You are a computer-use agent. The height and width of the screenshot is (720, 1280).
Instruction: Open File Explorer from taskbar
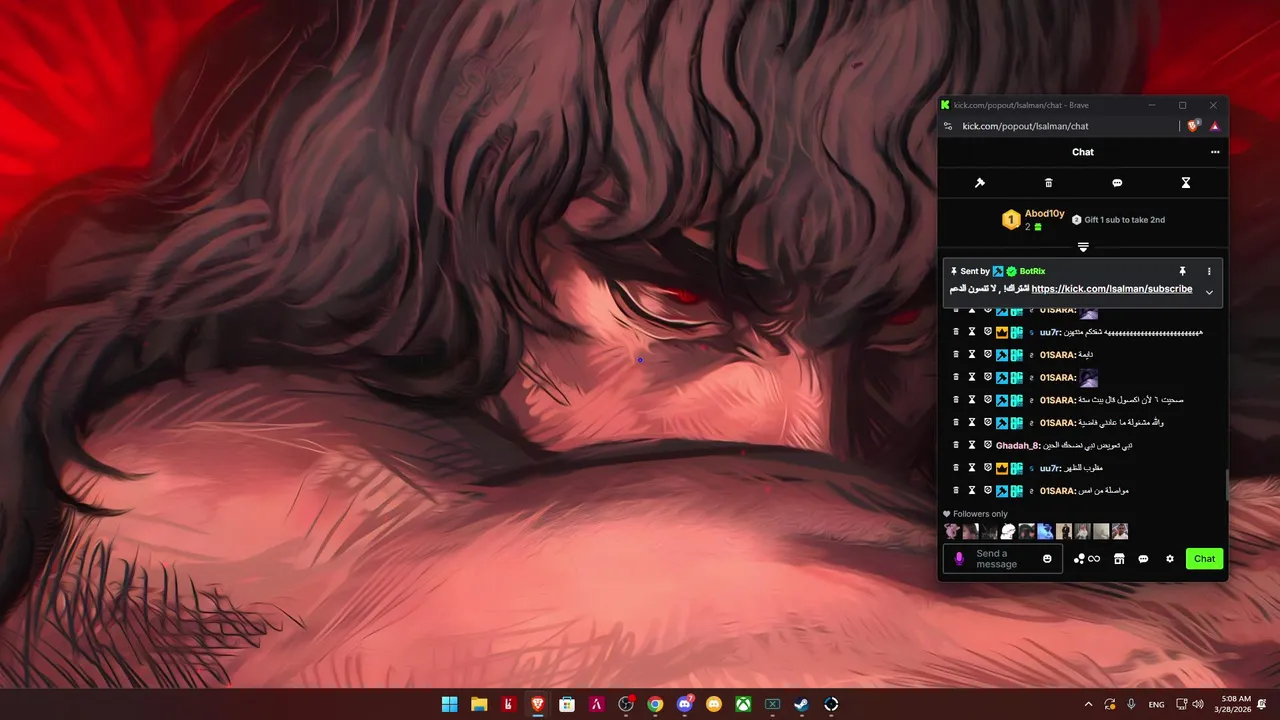point(479,704)
